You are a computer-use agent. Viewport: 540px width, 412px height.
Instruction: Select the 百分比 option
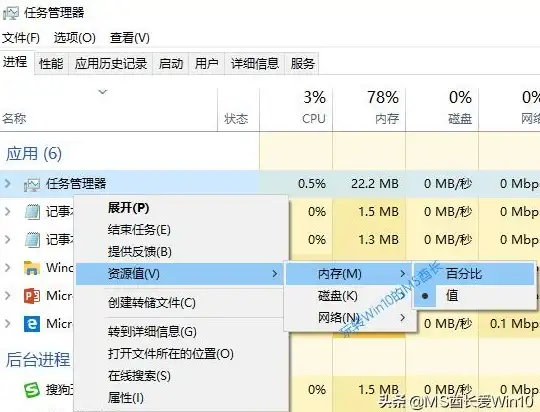tap(474, 274)
